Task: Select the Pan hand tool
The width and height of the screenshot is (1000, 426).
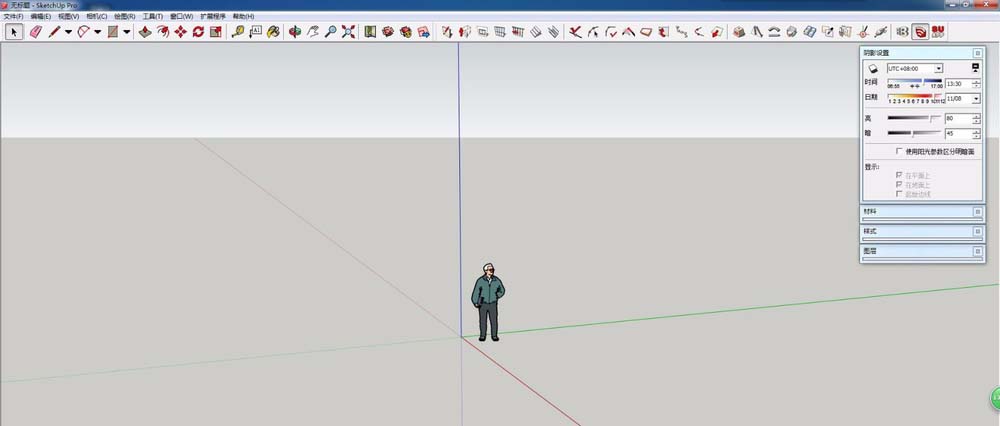Action: pos(312,32)
